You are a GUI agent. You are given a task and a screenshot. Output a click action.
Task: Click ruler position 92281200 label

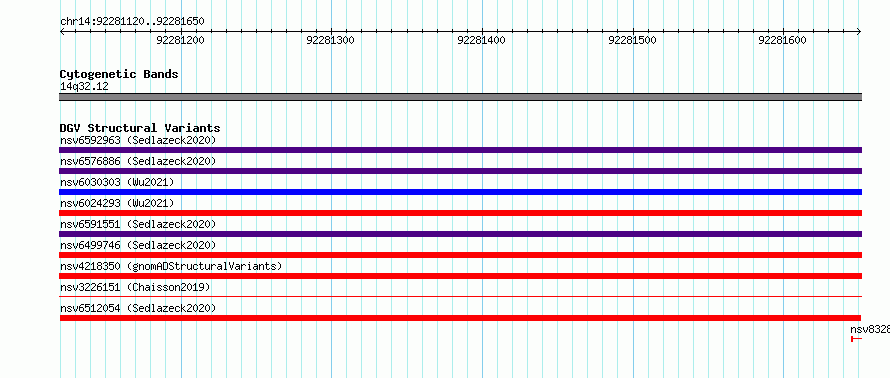[180, 40]
